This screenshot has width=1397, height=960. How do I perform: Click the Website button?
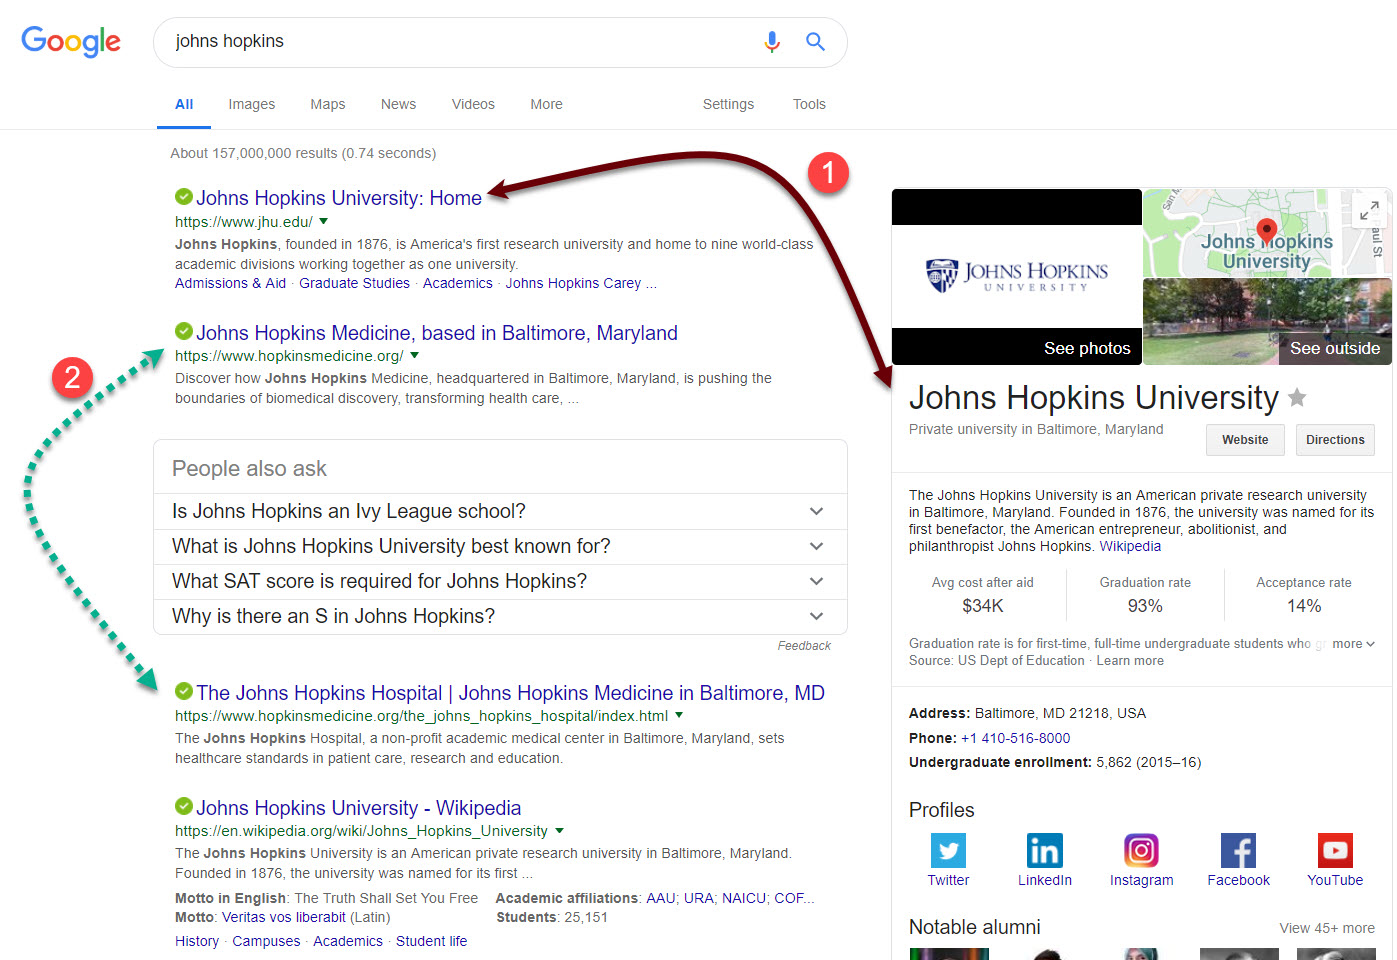tap(1244, 440)
